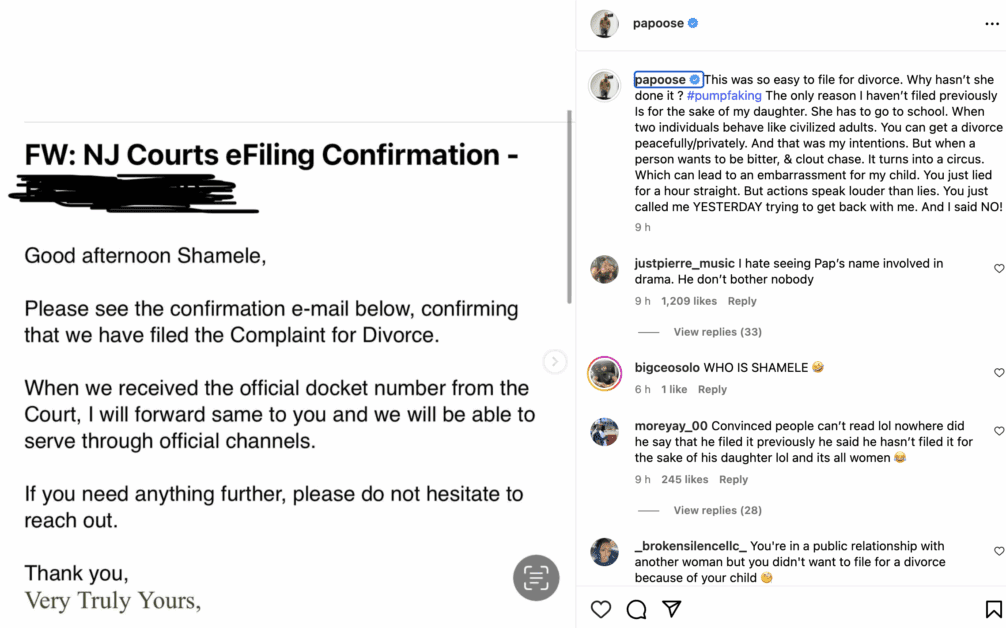Viewport: 1006px width, 628px height.
Task: Like _brokensilencellc_'s comment
Action: [998, 550]
